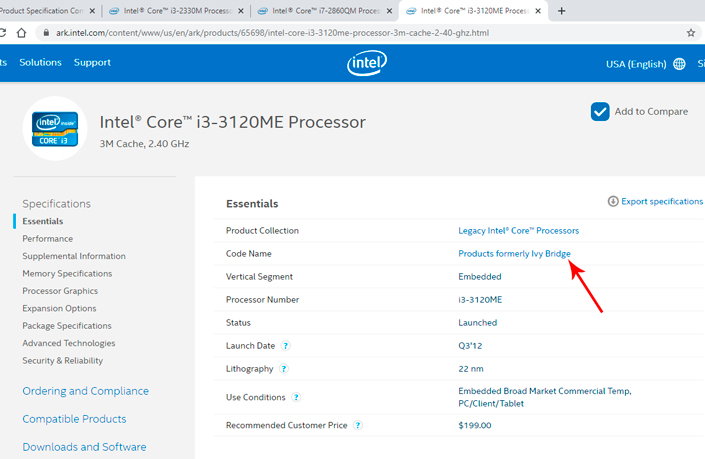Open a new browser tab

coord(561,11)
